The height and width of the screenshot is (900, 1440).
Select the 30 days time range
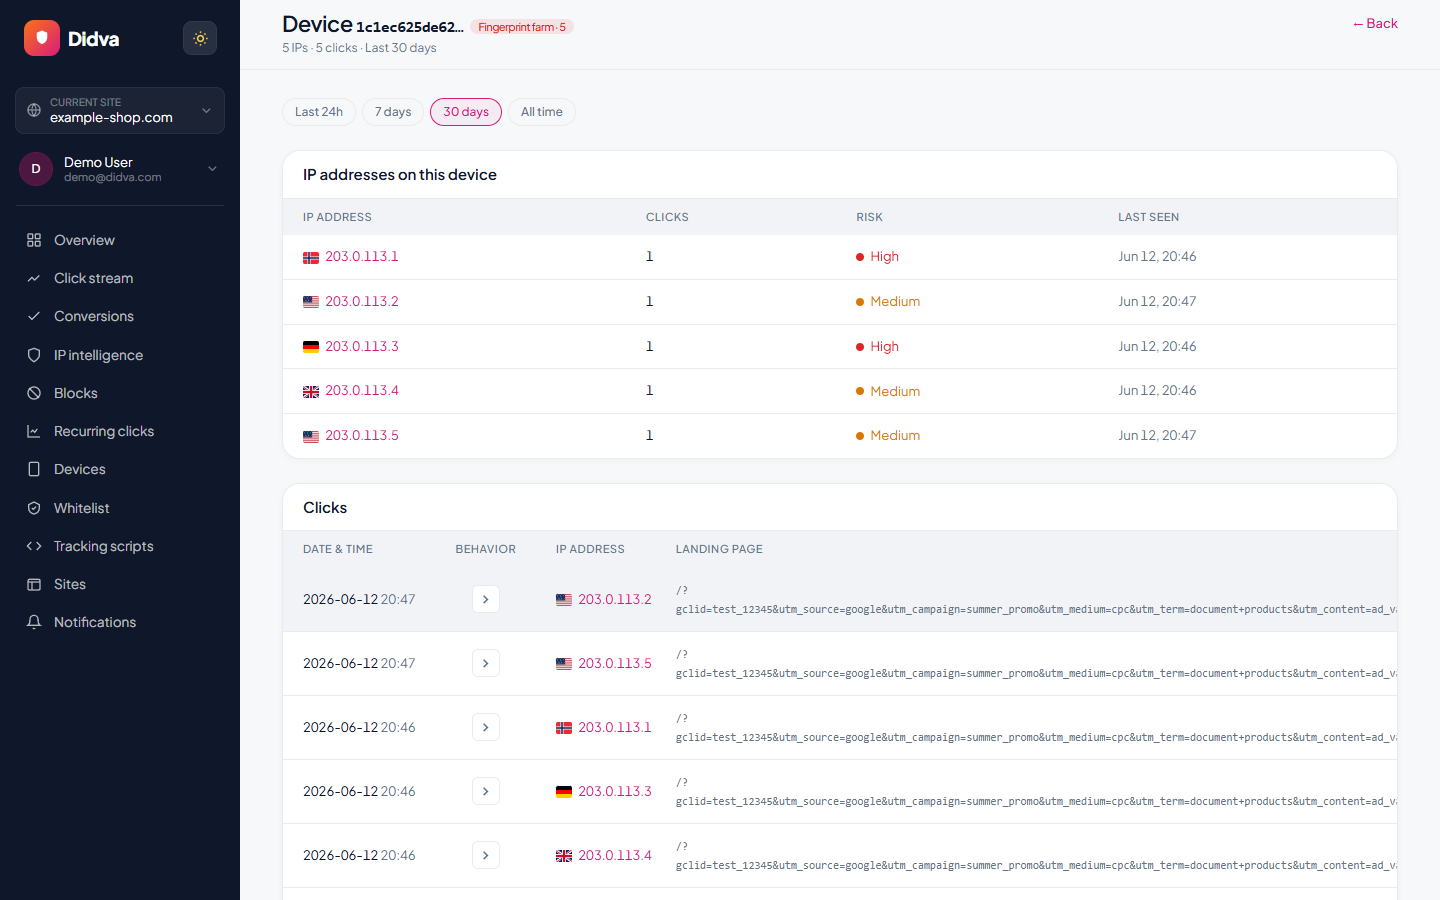click(466, 112)
